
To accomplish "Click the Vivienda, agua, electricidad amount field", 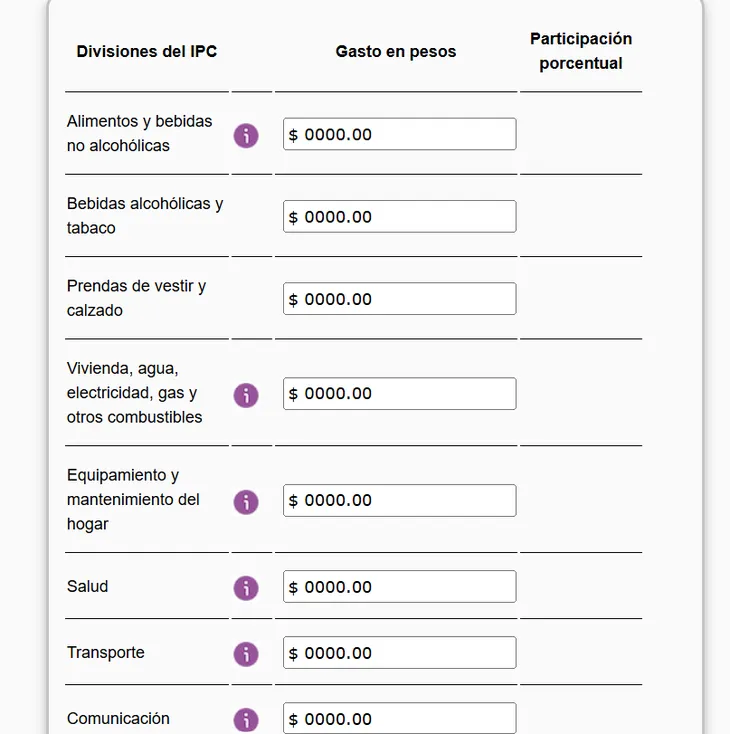I will (x=400, y=394).
